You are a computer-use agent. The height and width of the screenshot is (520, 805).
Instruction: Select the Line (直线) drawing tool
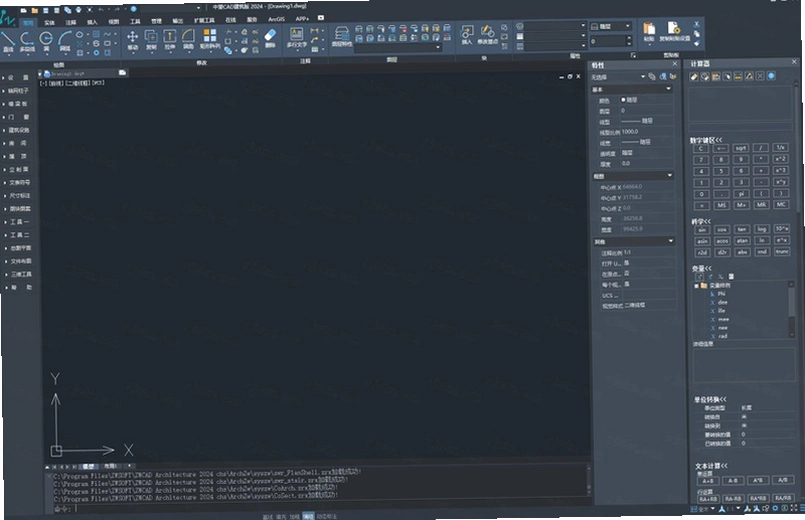[8, 41]
